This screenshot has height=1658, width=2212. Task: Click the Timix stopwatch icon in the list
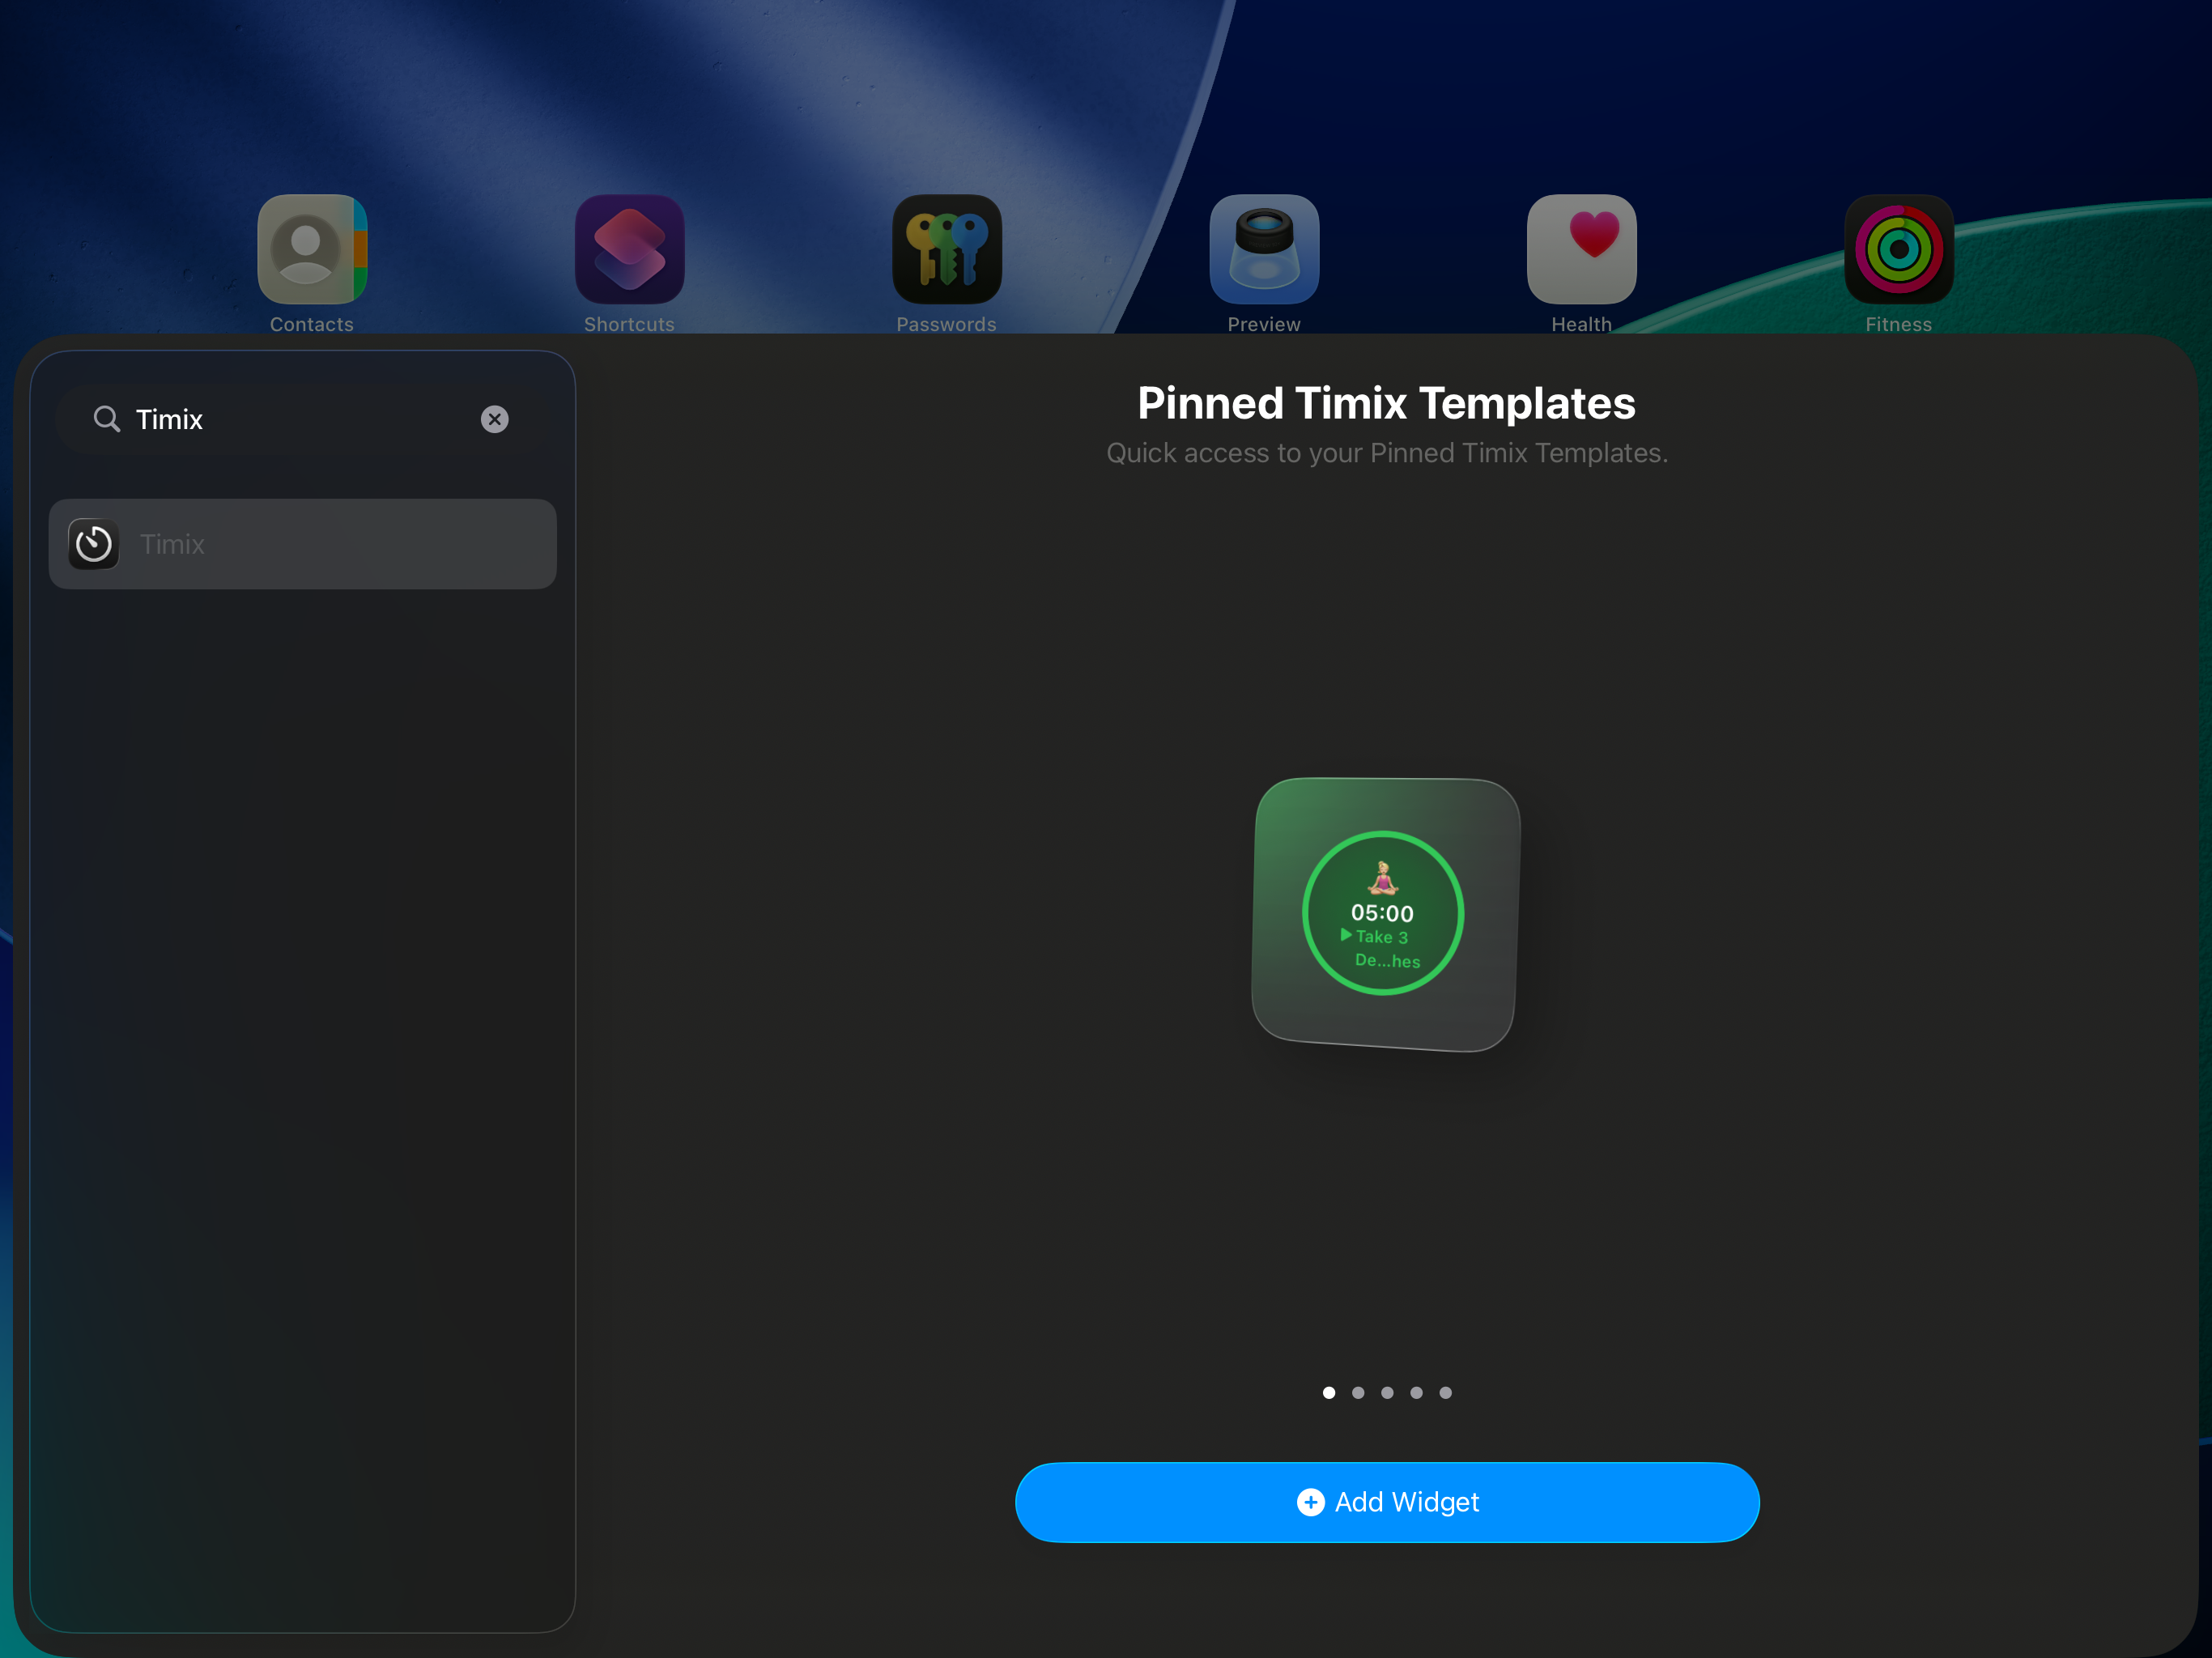(94, 544)
